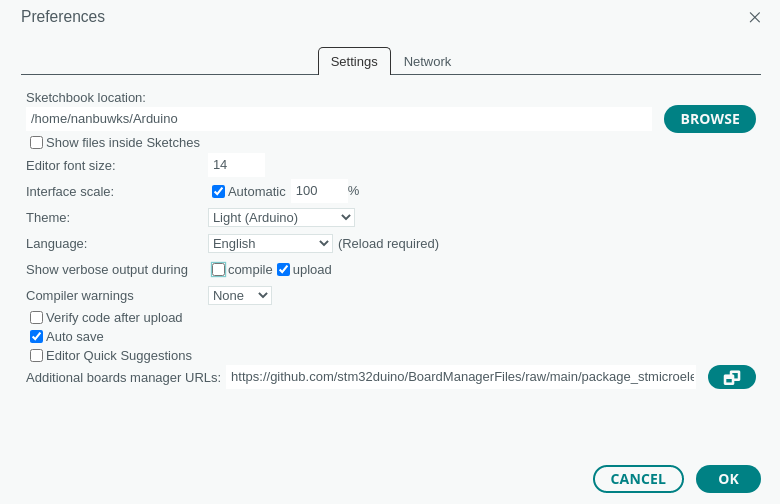Click the Sketchbook location path field
Image resolution: width=780 pixels, height=504 pixels.
pyautogui.click(x=340, y=118)
